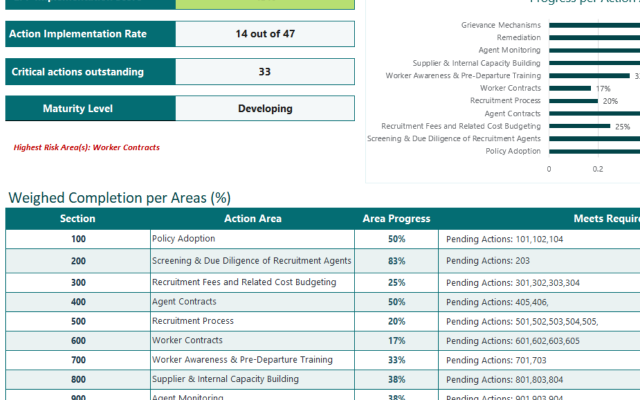Select the 38% progress for Supplier Capacity Building
Screen dimensions: 640x400
point(396,380)
